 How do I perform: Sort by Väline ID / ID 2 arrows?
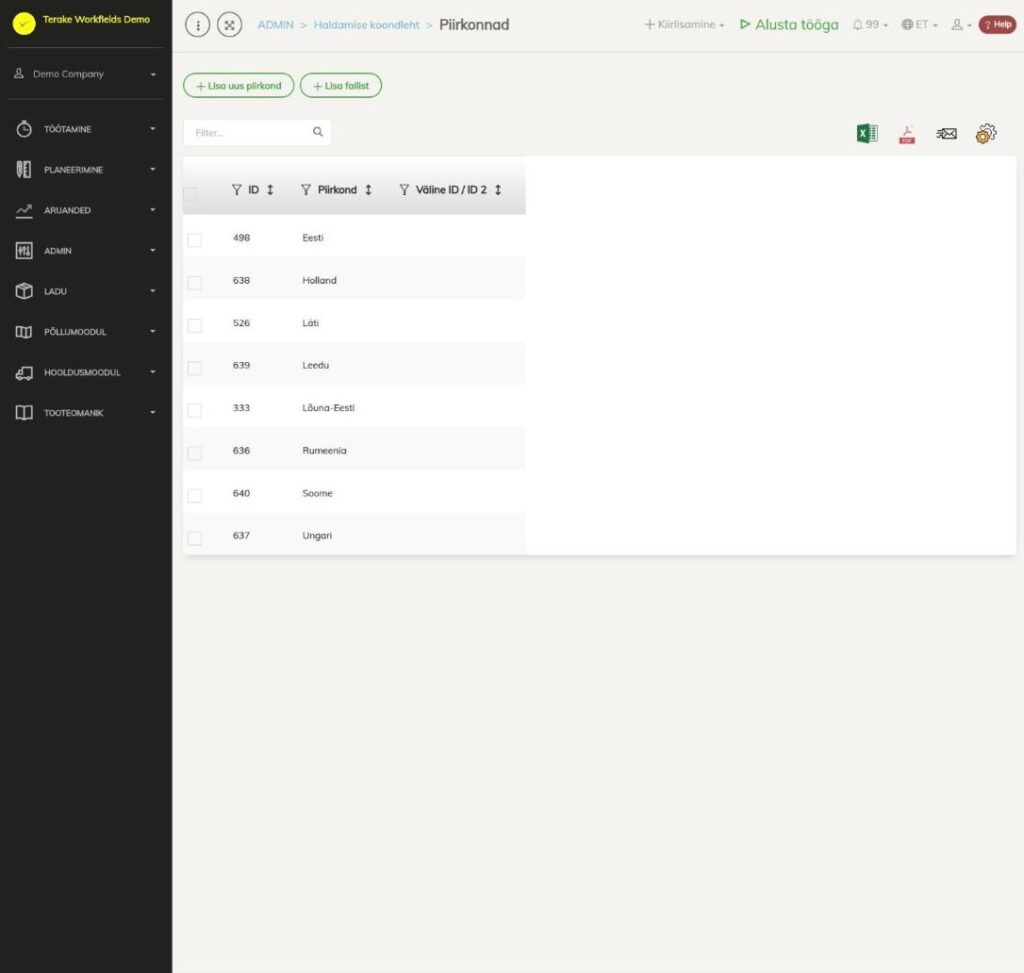pos(498,190)
